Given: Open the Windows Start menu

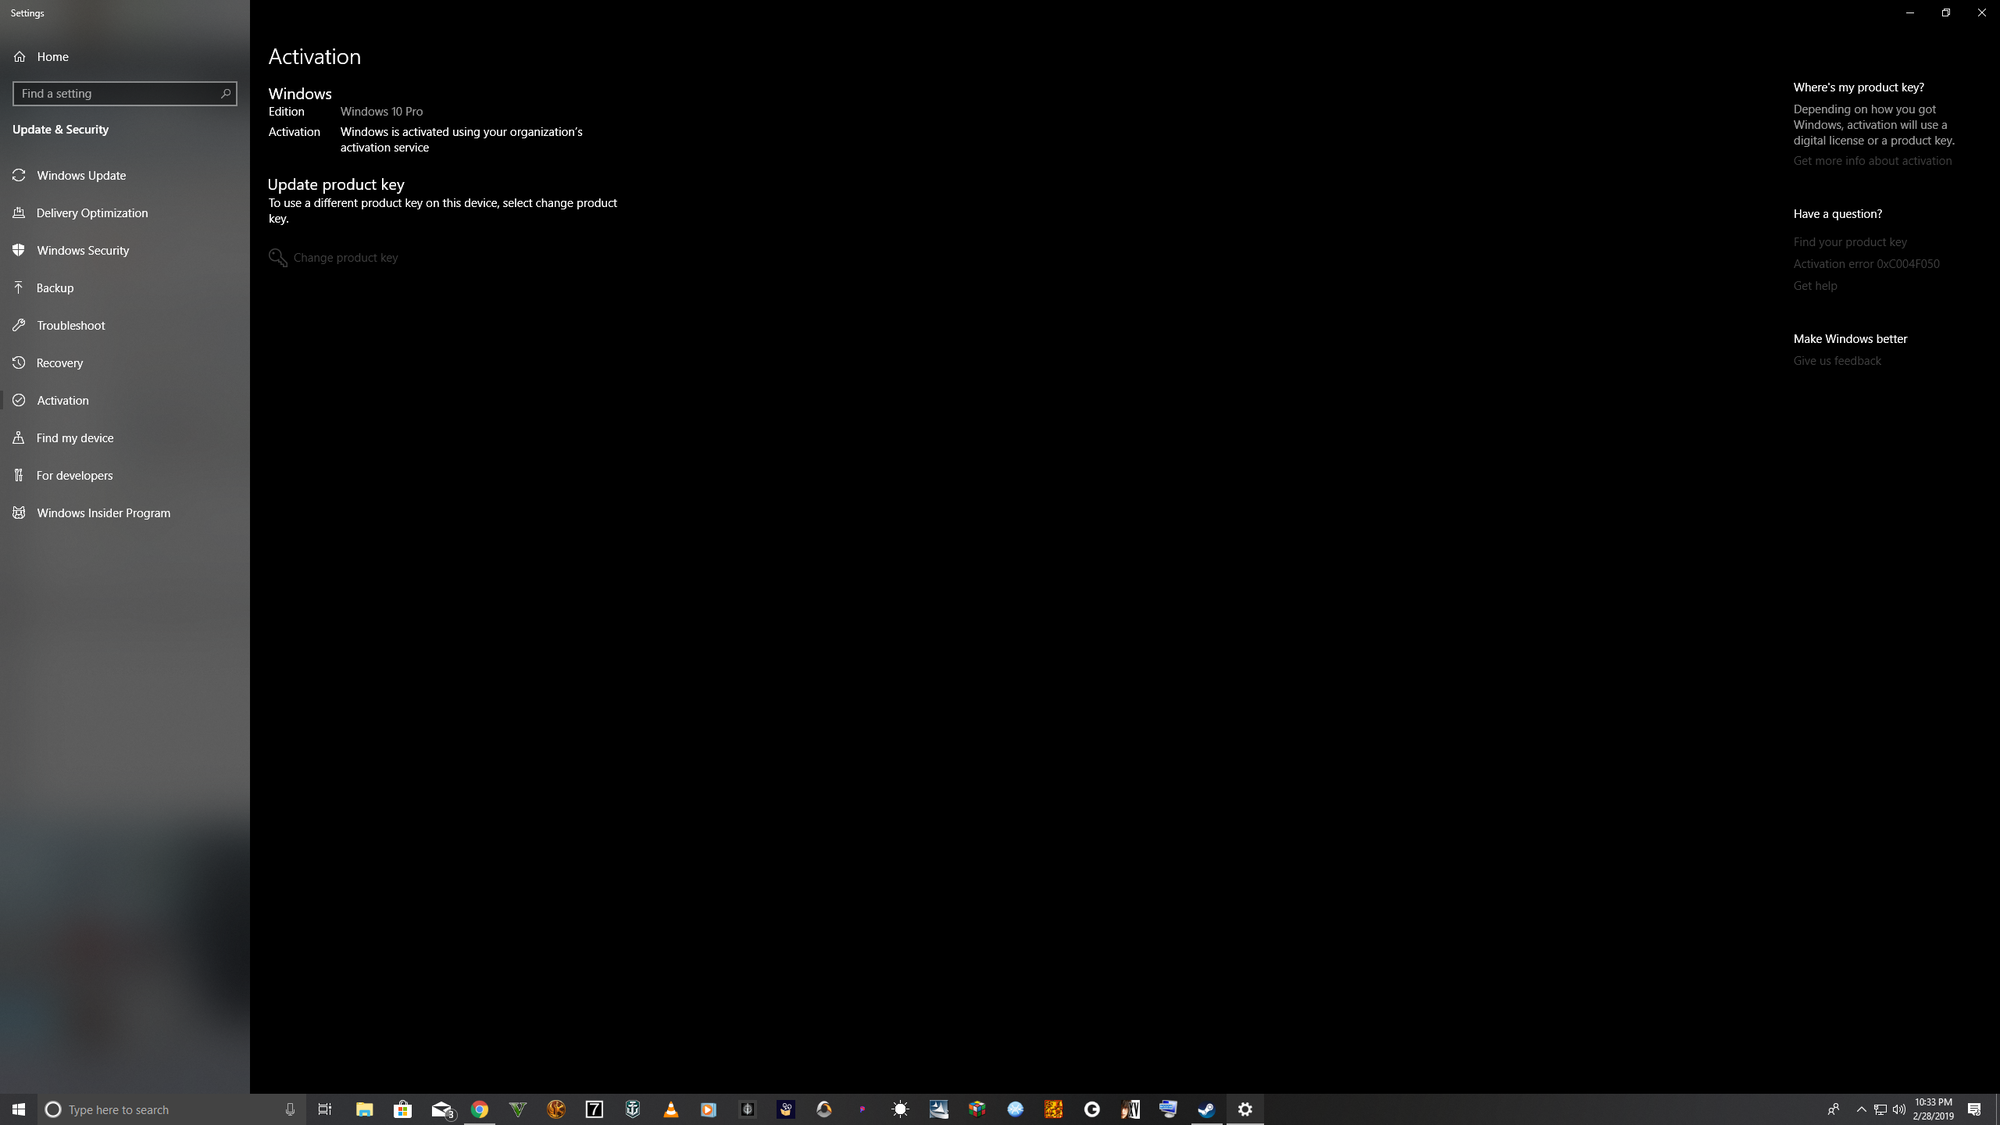Looking at the screenshot, I should (18, 1109).
